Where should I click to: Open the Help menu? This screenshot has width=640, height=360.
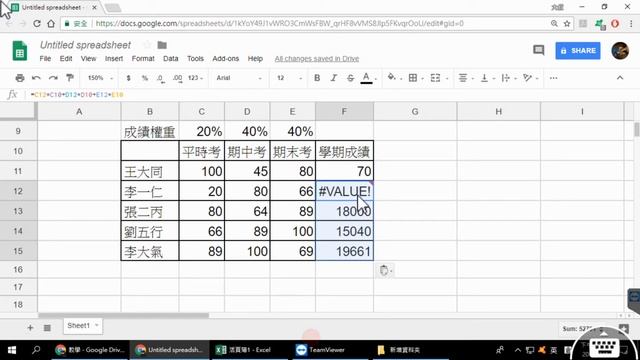(255, 59)
